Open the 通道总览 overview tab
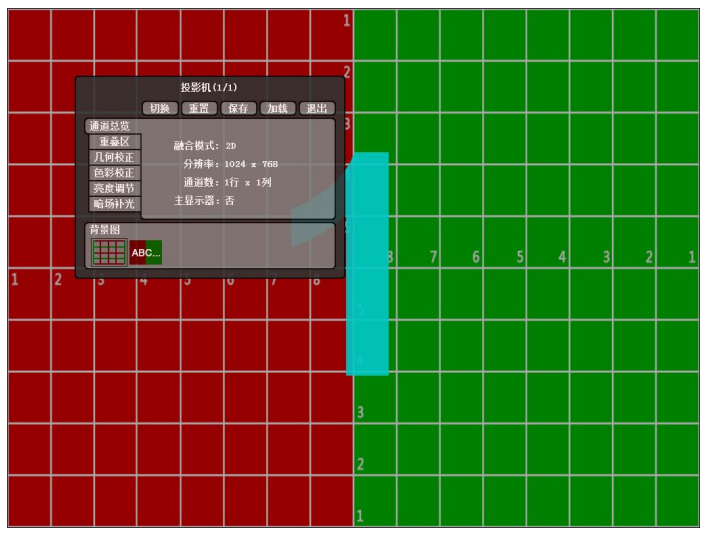This screenshot has width=706, height=535. [x=109, y=127]
